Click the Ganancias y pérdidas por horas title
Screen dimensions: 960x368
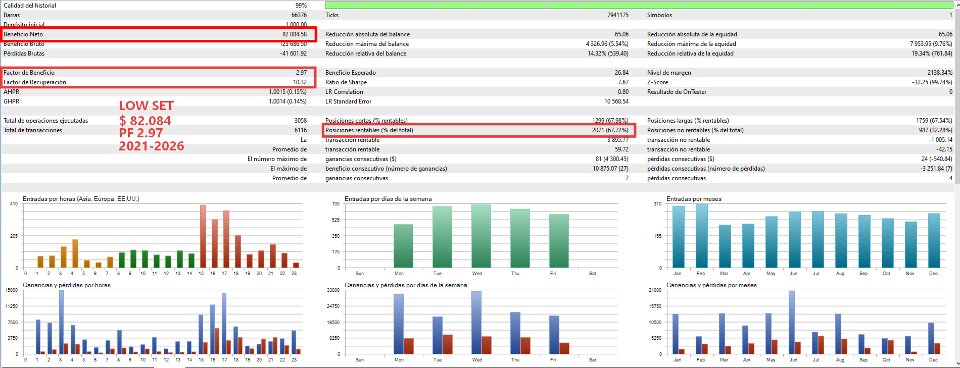coord(67,285)
